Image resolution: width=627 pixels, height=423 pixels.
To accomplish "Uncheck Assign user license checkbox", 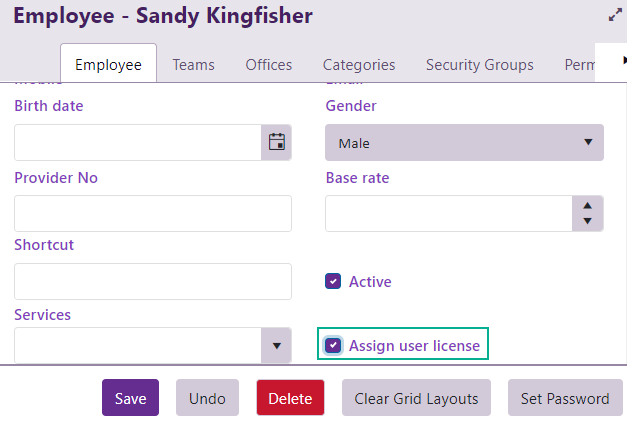I will point(334,346).
